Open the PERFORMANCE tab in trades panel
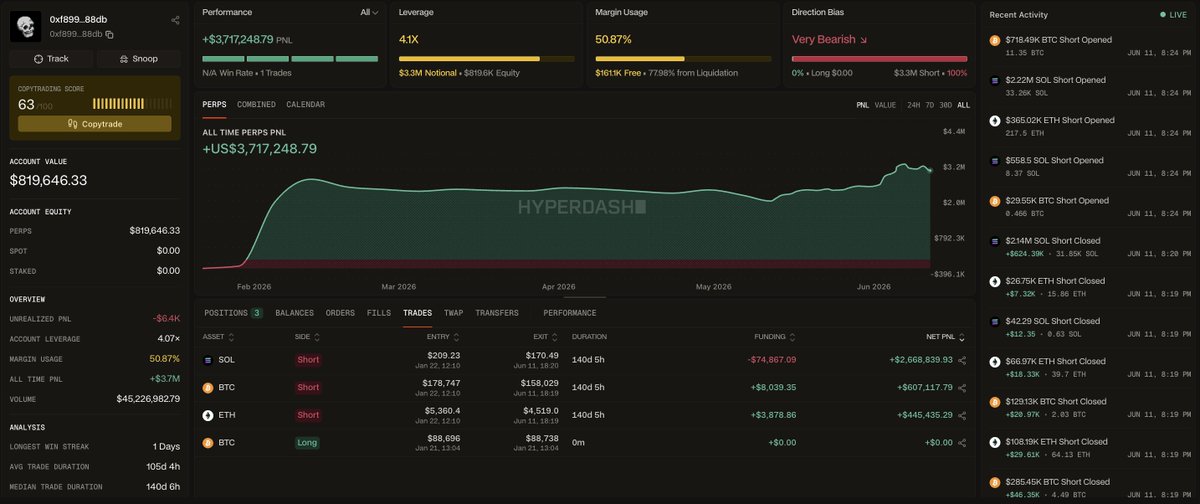The image size is (1200, 504). point(569,313)
